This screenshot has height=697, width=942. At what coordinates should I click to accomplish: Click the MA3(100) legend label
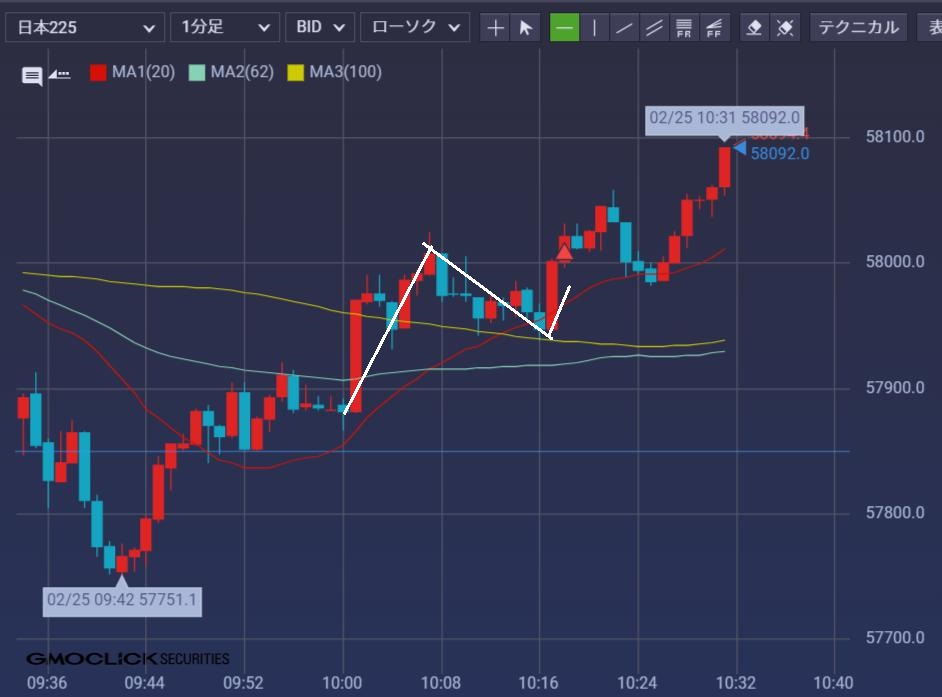click(345, 72)
